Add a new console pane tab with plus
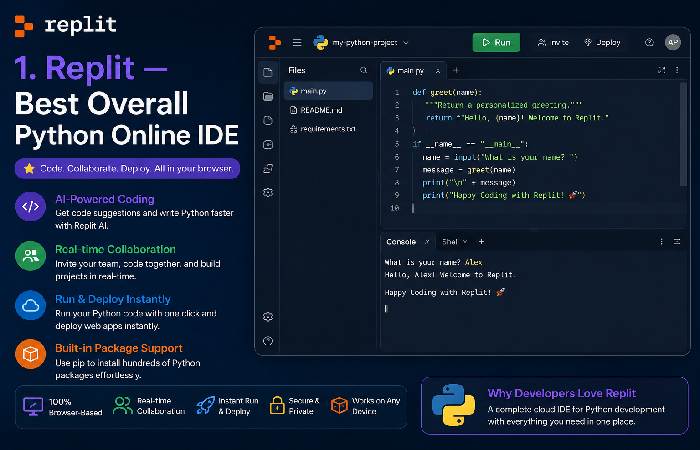The height and width of the screenshot is (450, 700). pos(481,242)
